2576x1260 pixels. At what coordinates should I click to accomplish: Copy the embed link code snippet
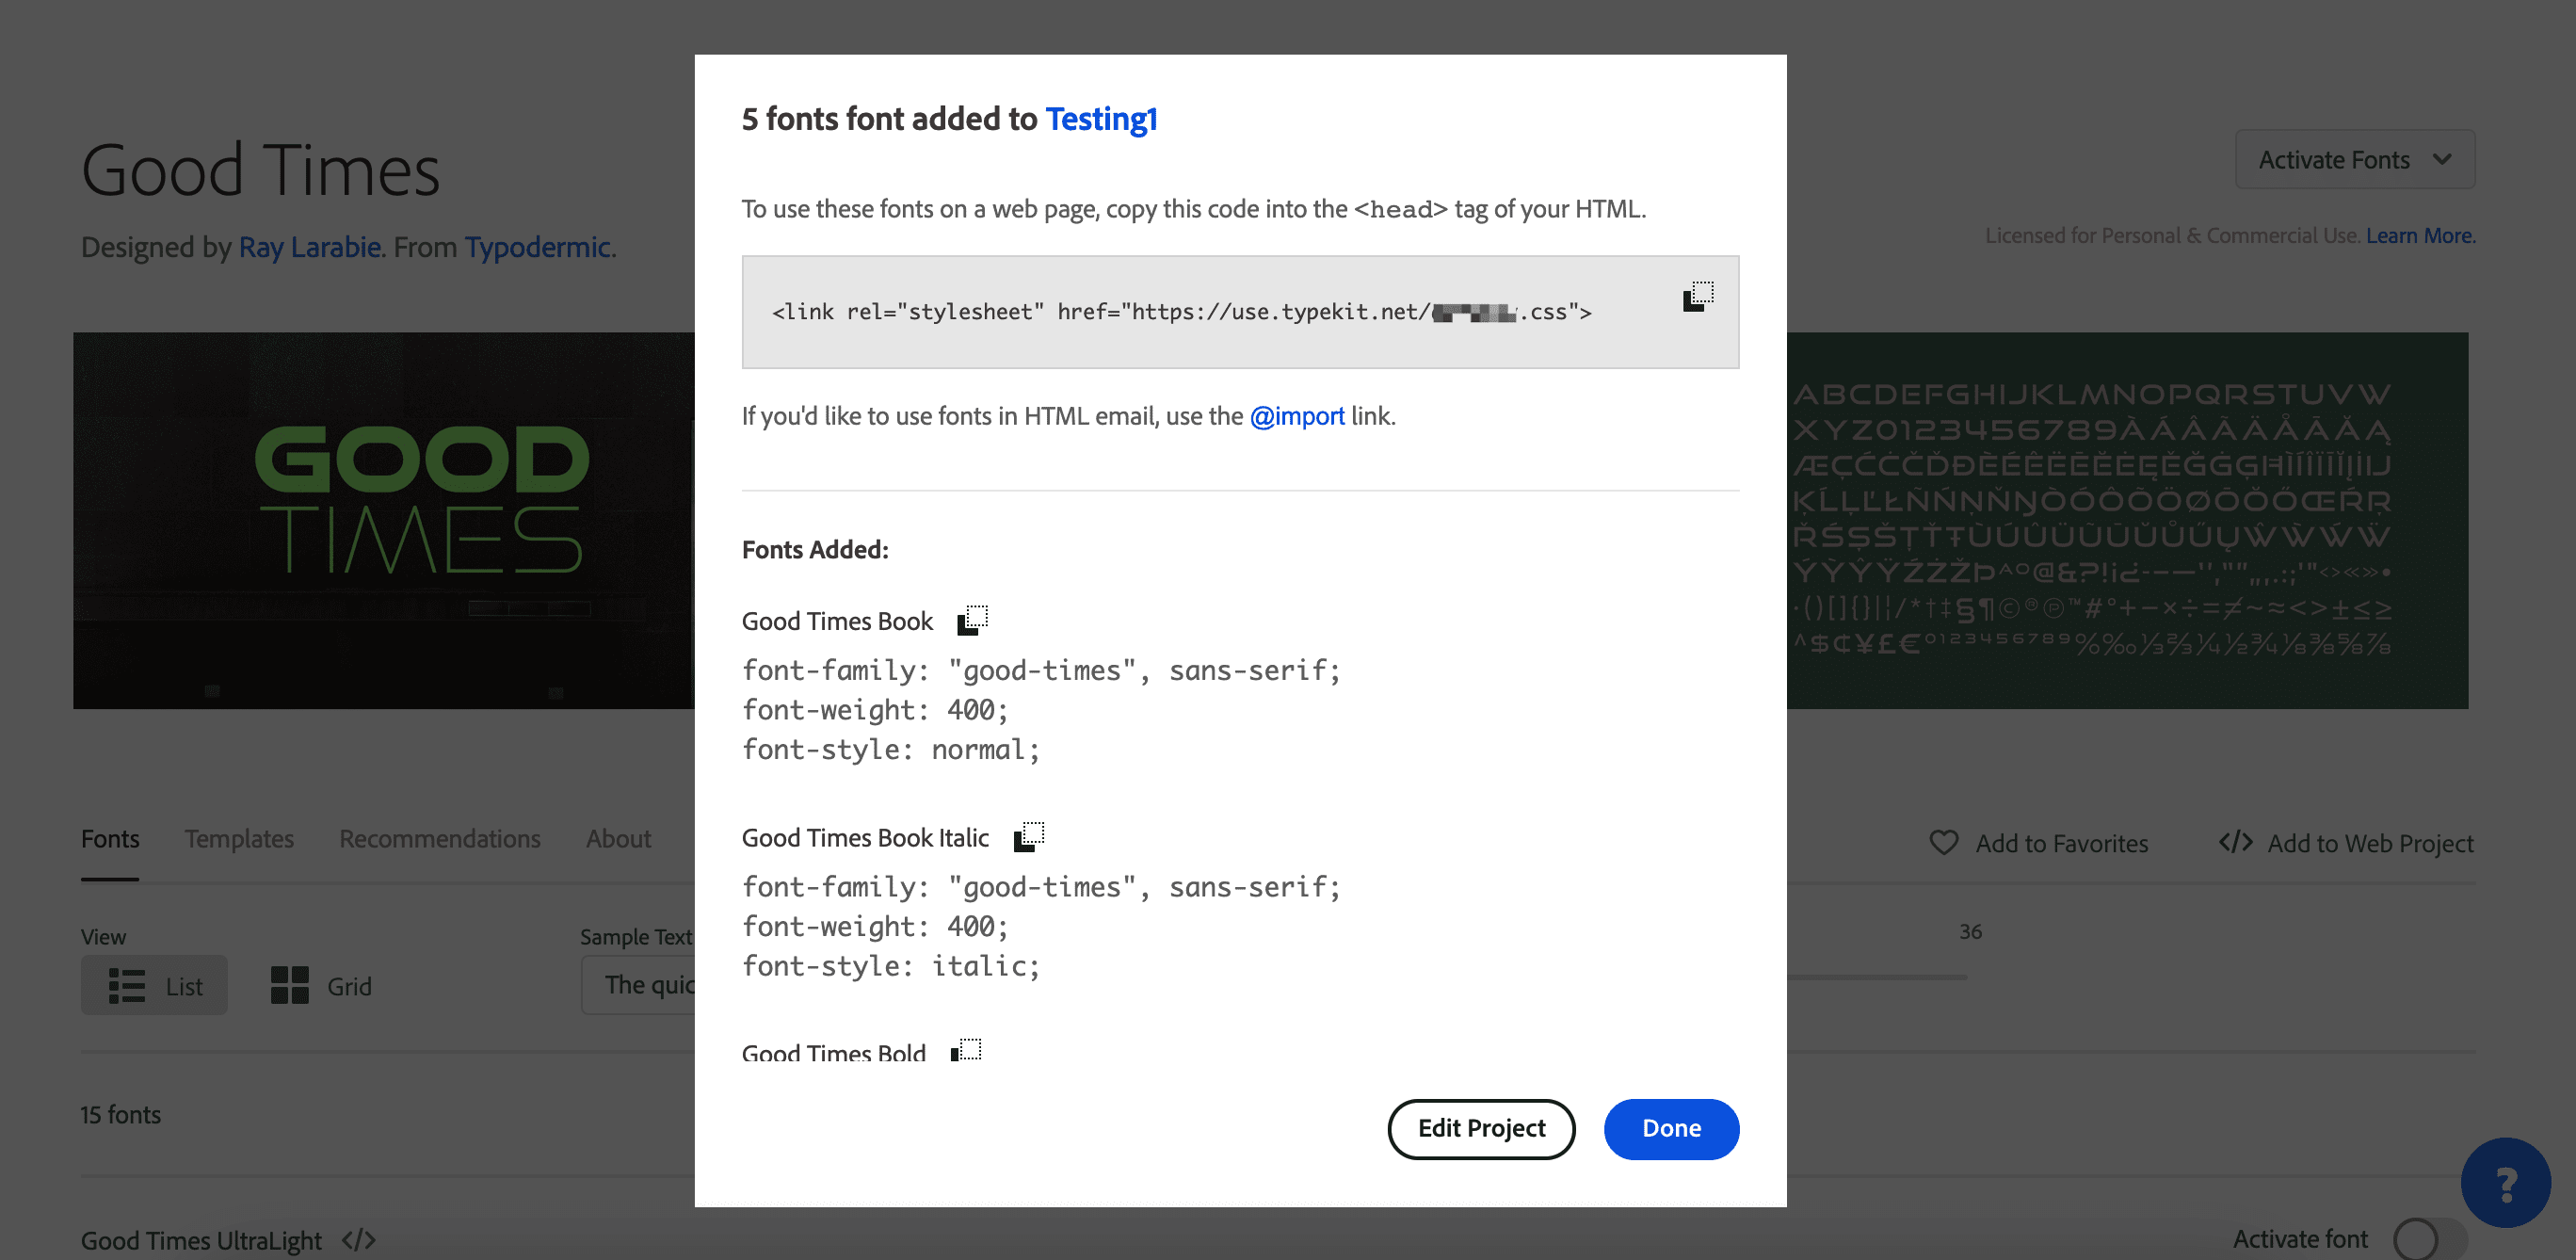click(x=1697, y=296)
